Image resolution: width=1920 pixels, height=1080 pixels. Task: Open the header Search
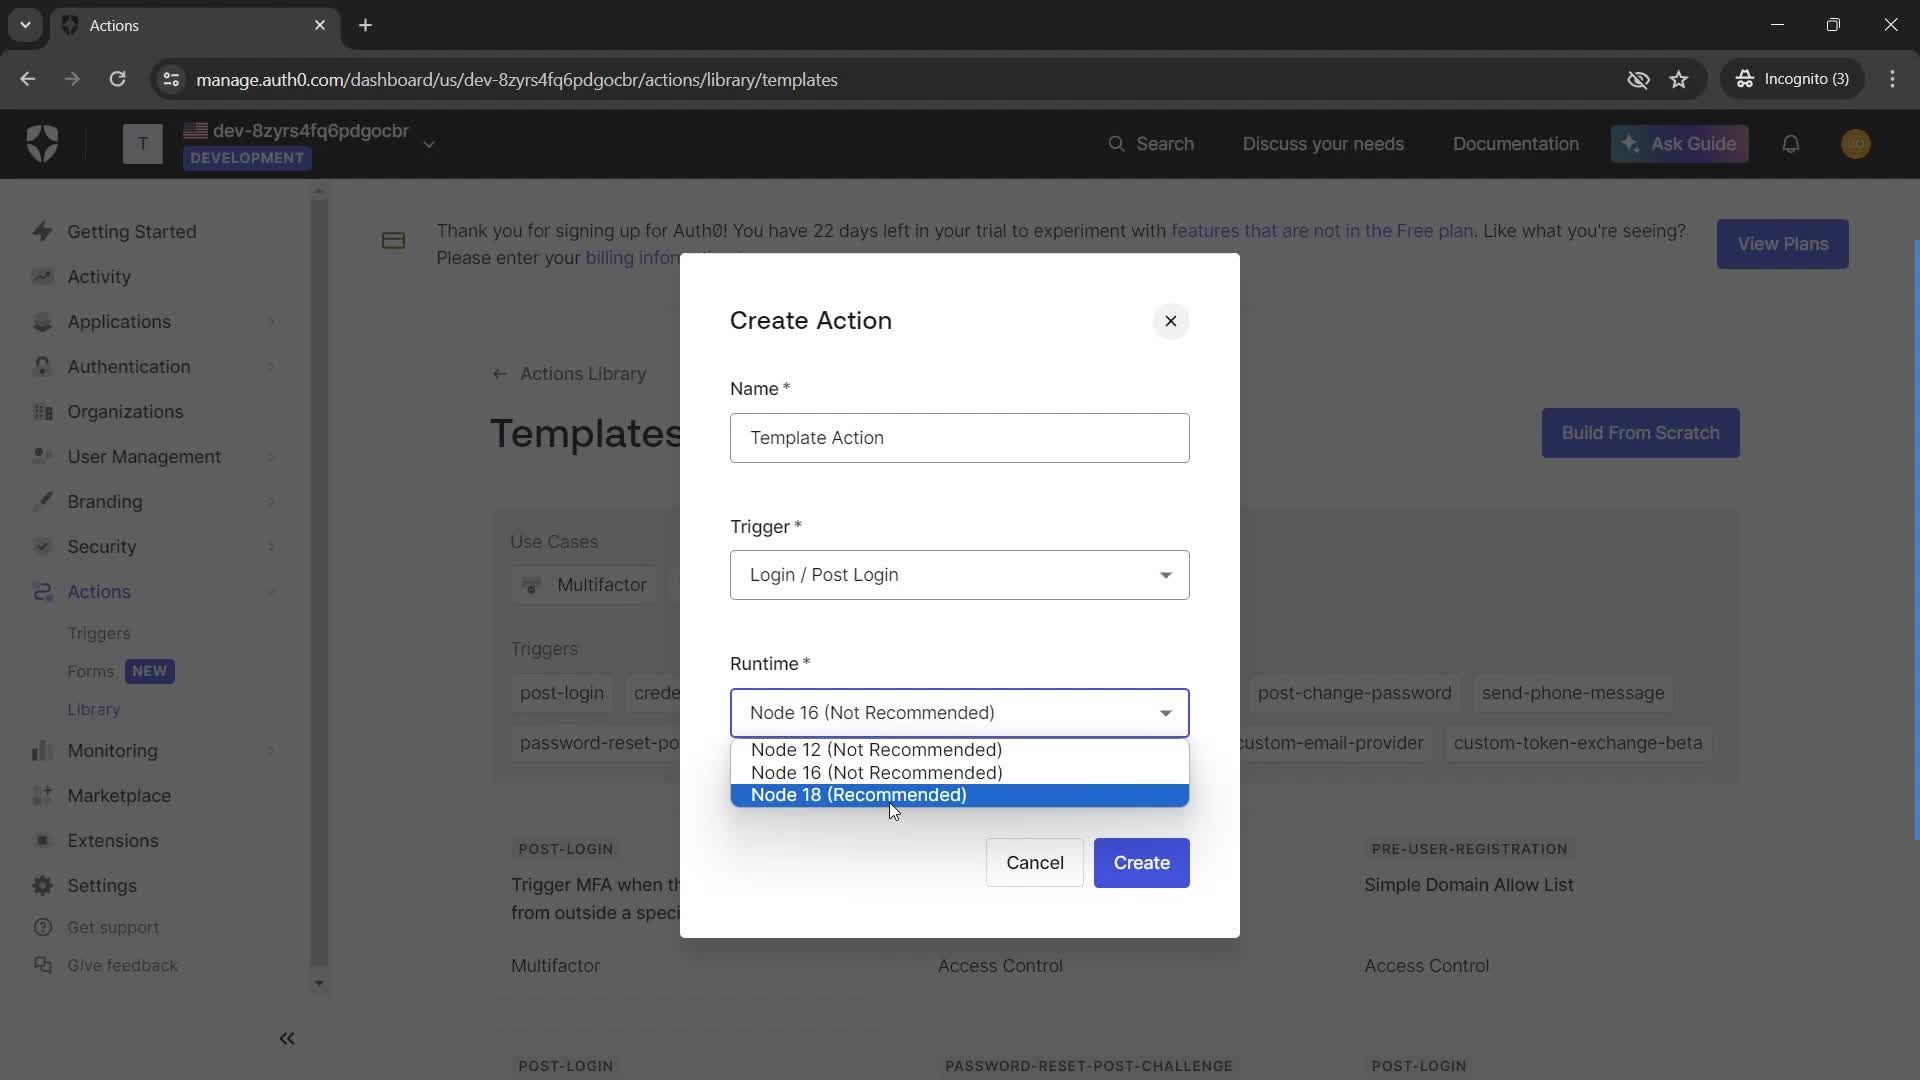point(1150,144)
